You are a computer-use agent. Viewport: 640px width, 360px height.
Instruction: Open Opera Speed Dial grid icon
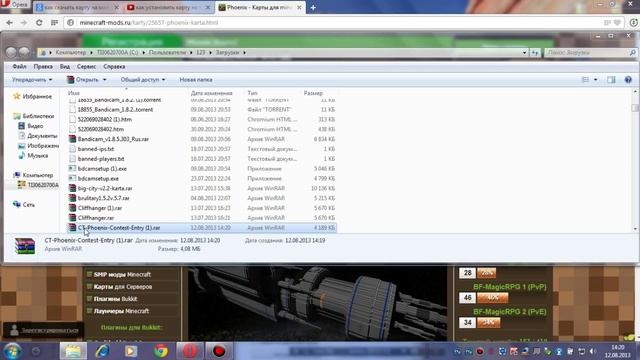[x=54, y=22]
